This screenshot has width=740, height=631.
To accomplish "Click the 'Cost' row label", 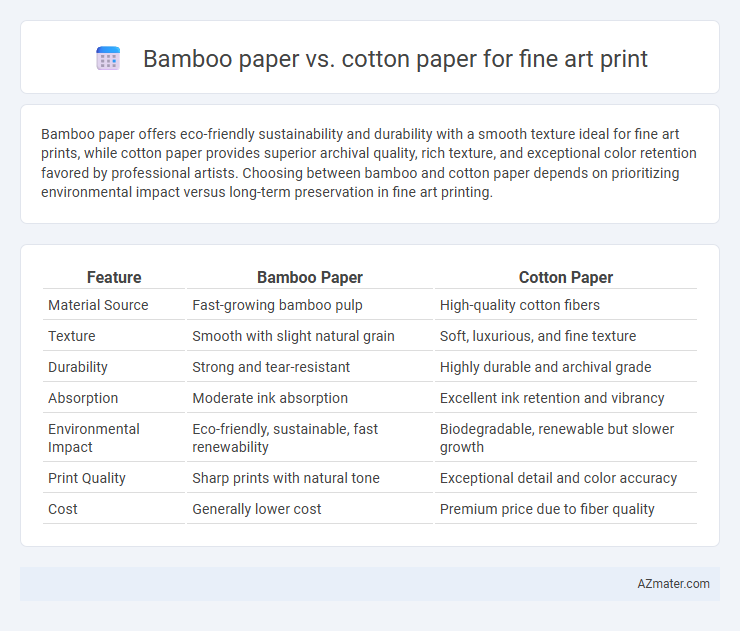I will pyautogui.click(x=63, y=509).
